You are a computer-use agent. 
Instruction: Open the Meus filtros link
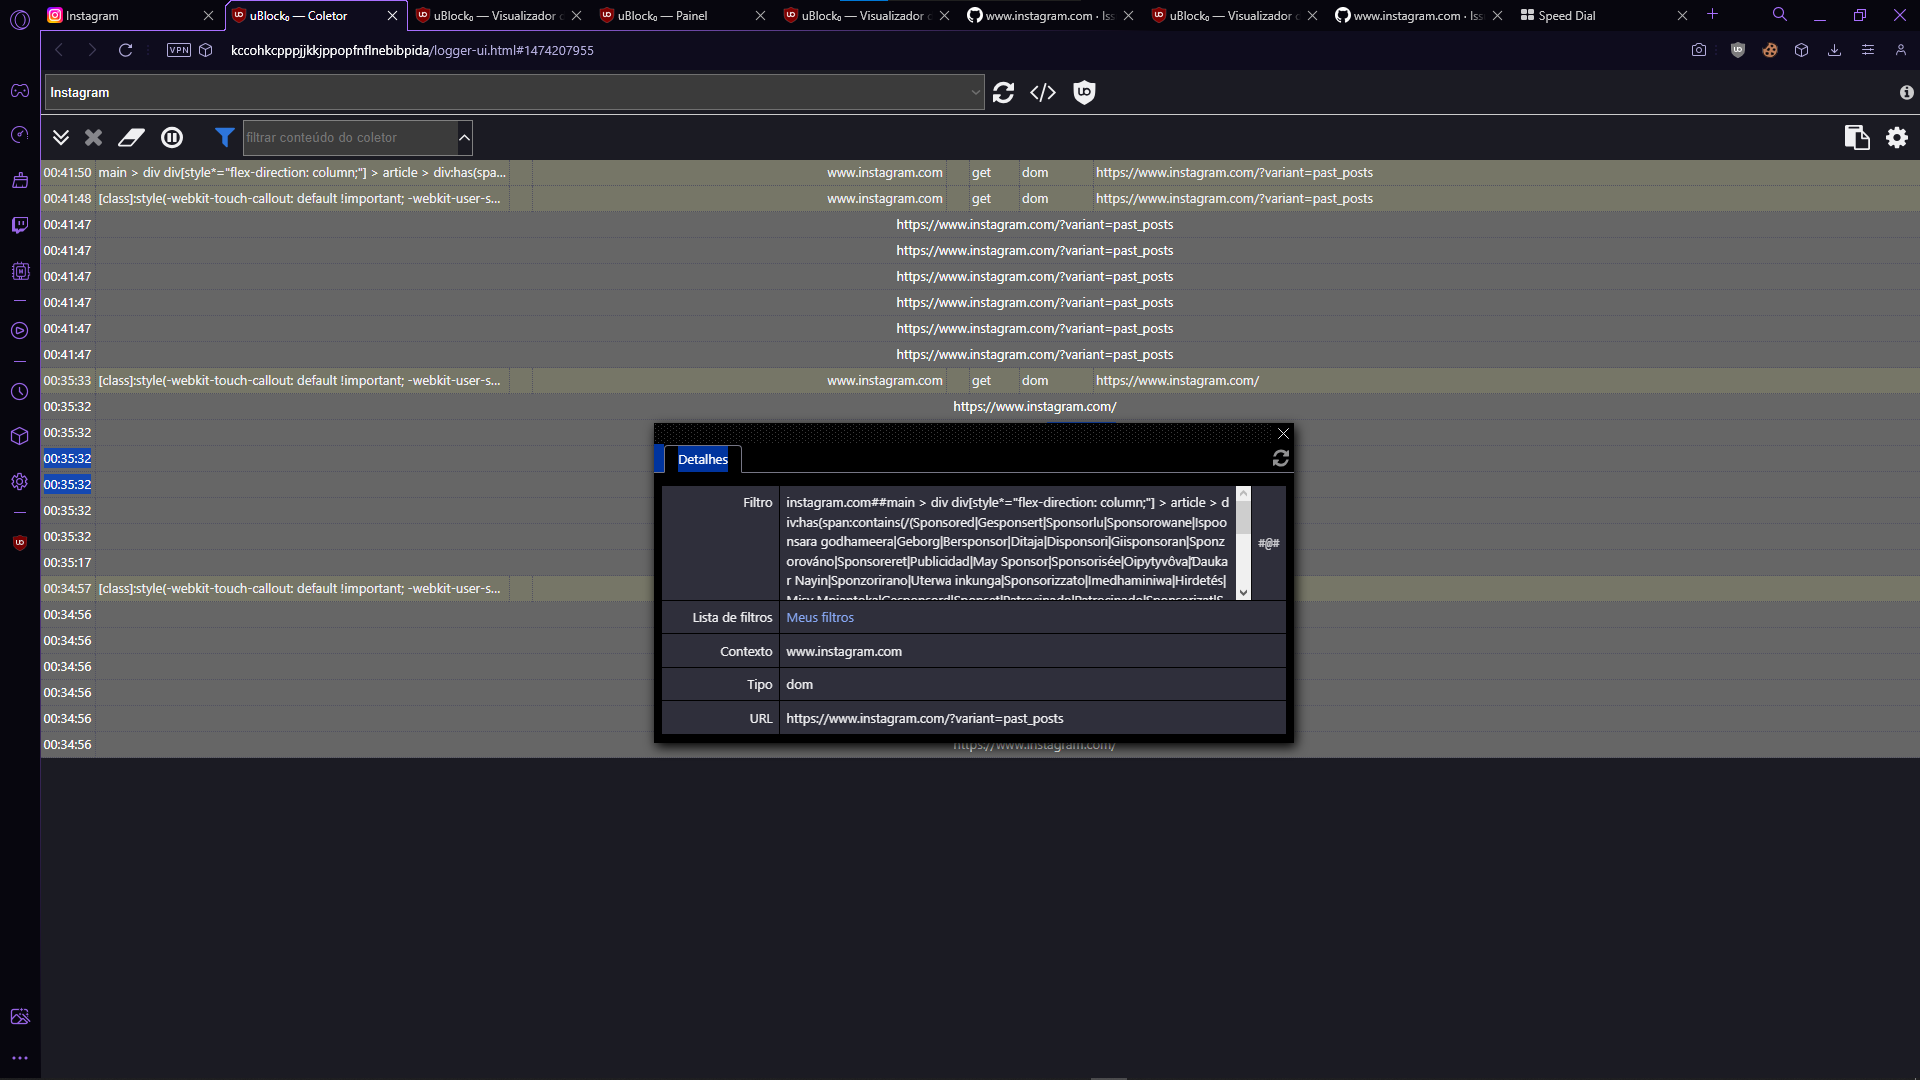(x=819, y=617)
